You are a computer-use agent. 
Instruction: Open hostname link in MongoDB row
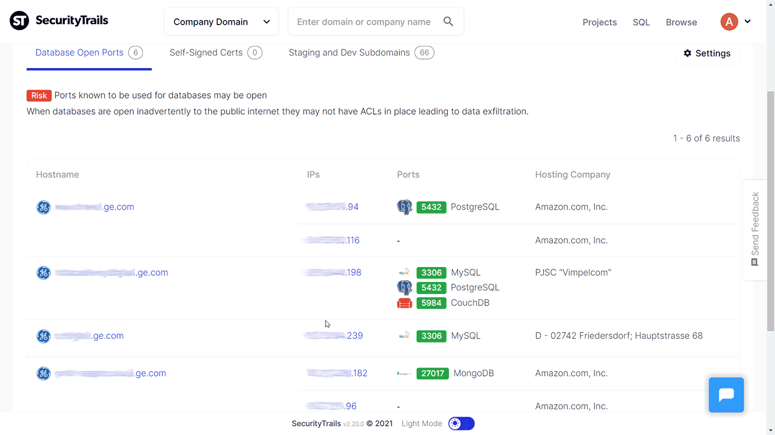pyautogui.click(x=111, y=374)
